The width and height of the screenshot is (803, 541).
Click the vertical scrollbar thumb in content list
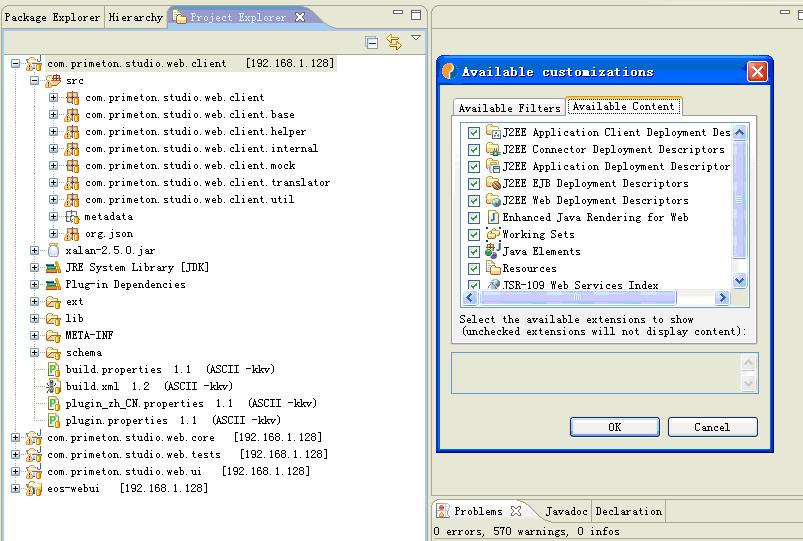coord(739,200)
